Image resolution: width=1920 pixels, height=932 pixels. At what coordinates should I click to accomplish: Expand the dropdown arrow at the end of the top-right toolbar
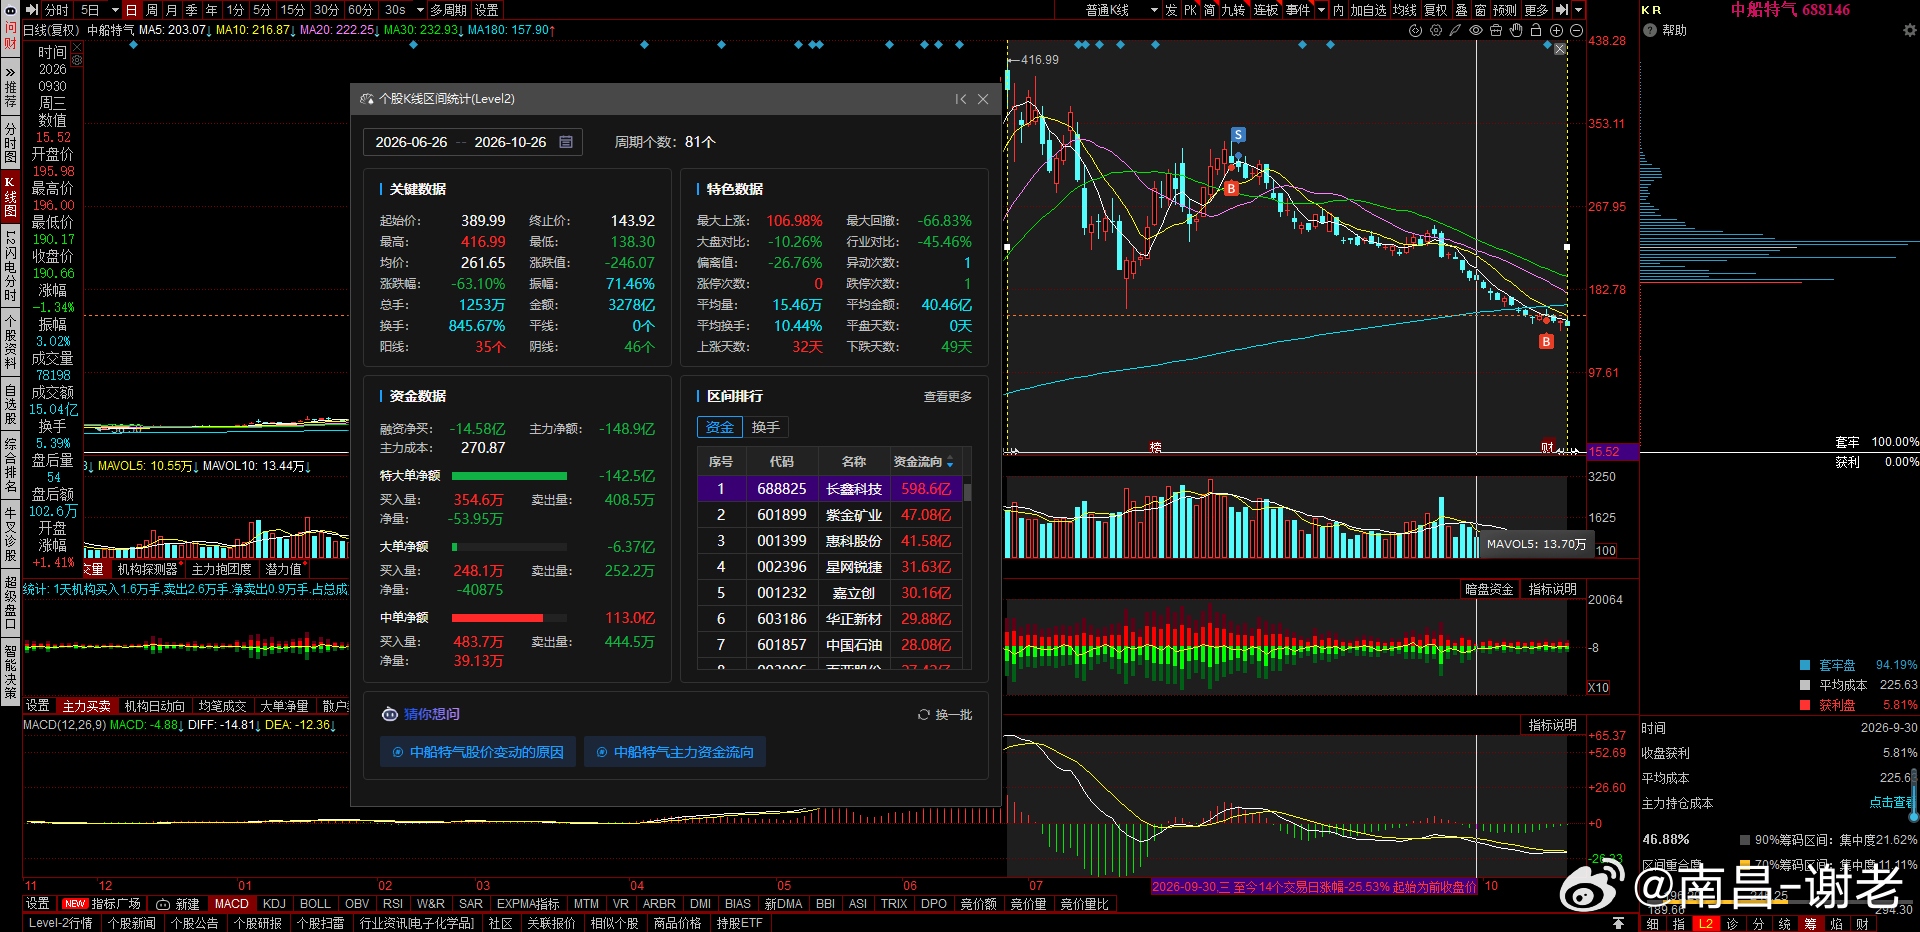point(1578,10)
